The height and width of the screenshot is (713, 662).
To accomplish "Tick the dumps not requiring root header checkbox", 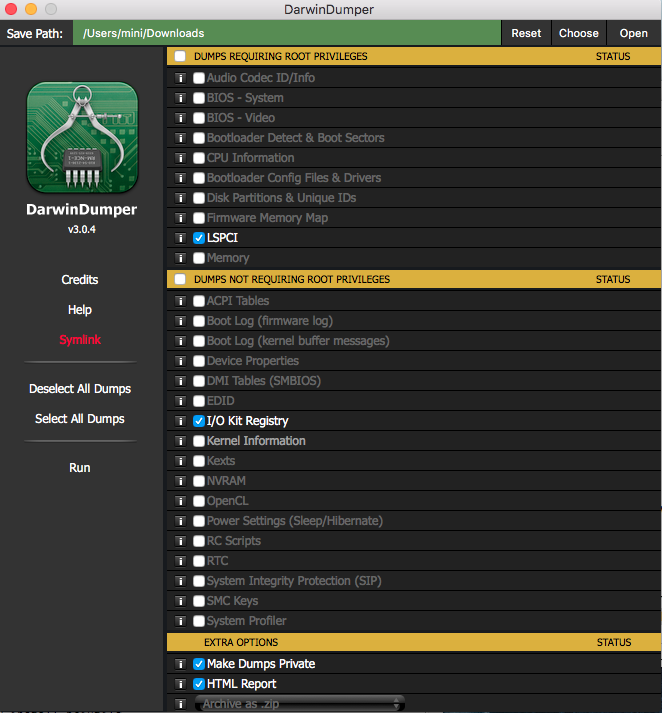I will coord(181,279).
